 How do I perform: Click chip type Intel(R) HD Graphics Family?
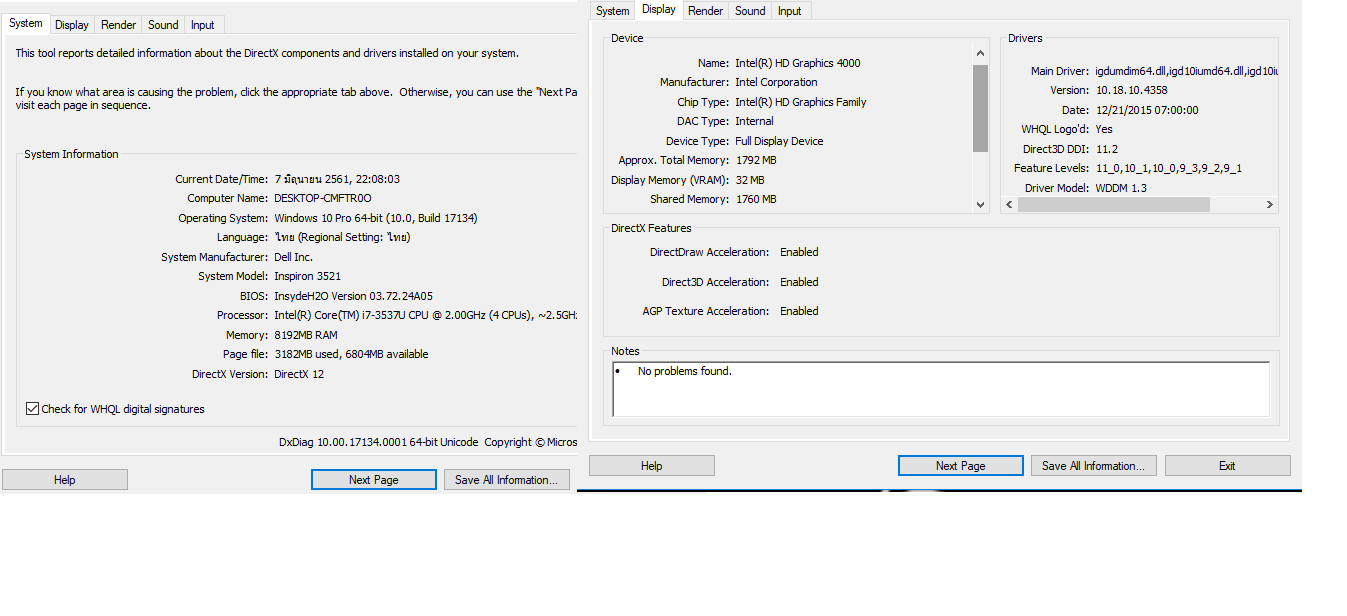coord(801,102)
